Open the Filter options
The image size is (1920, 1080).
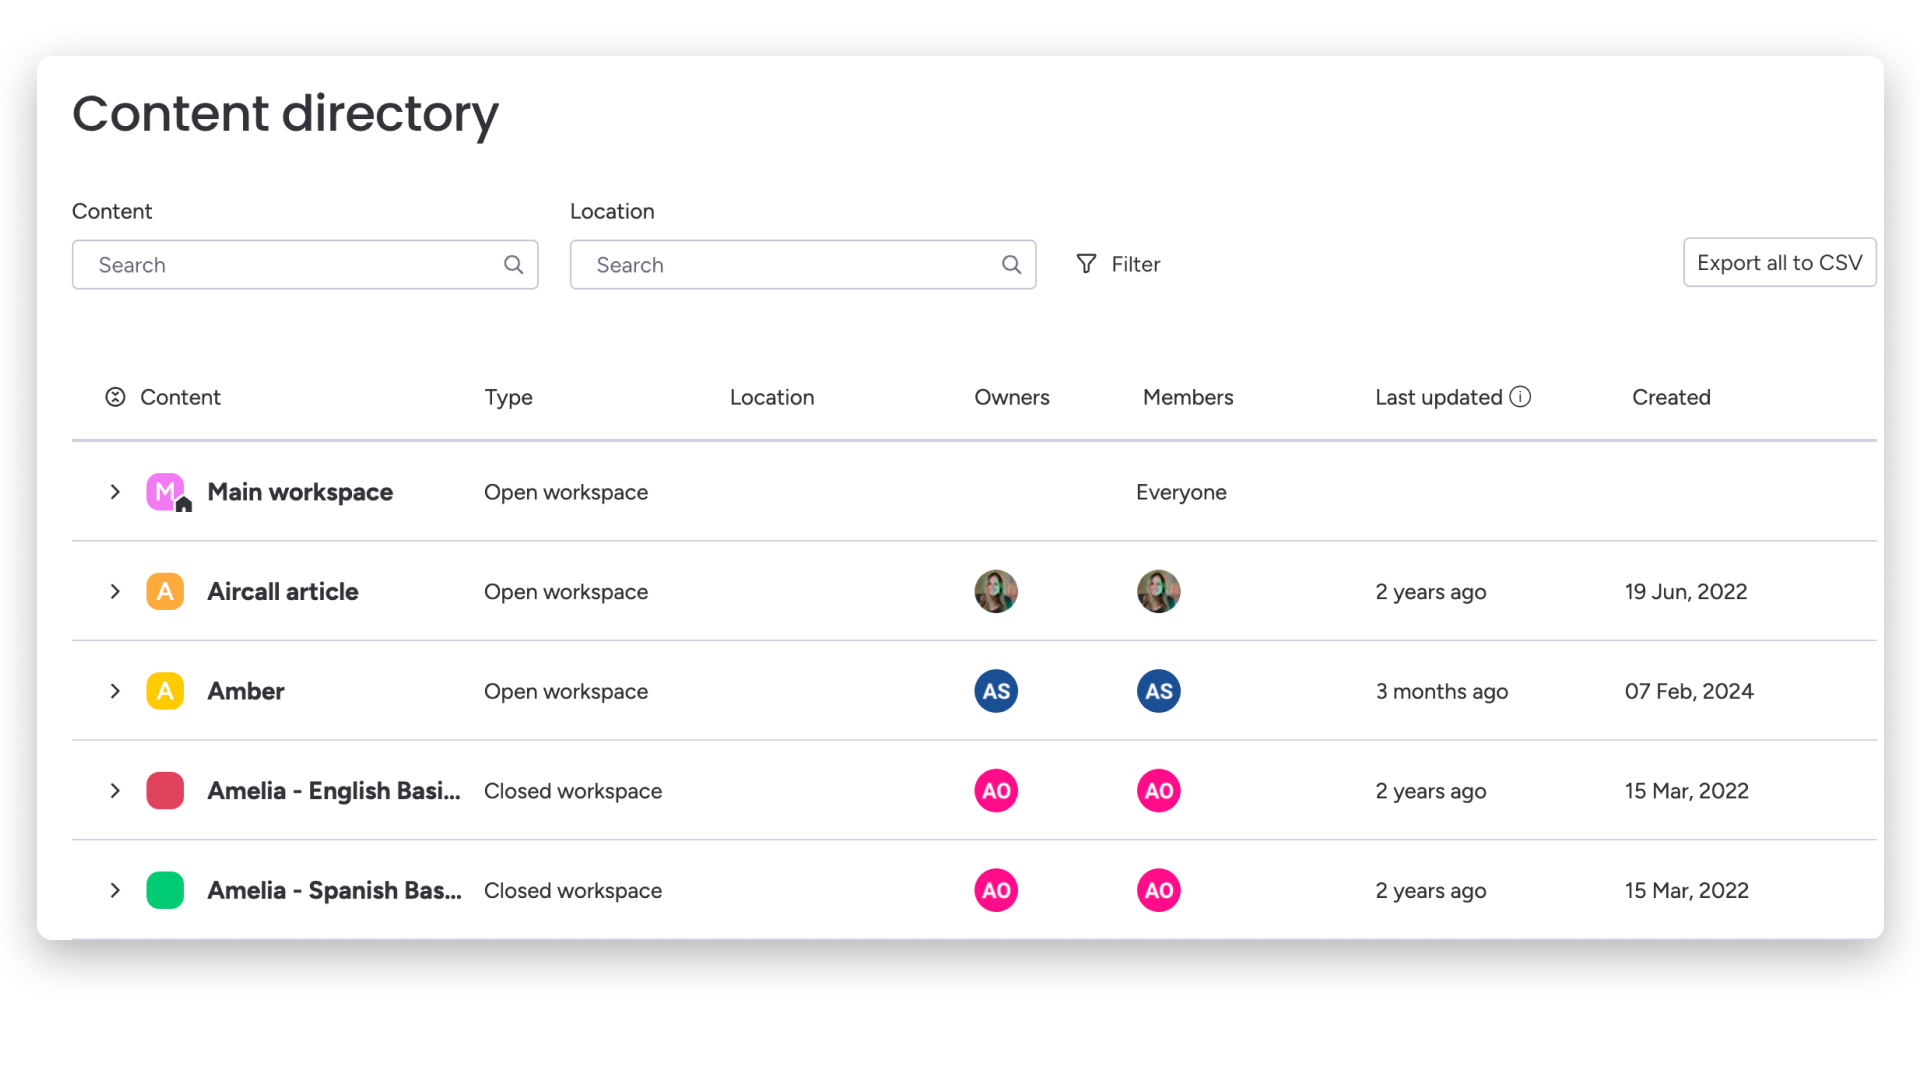coord(1118,264)
